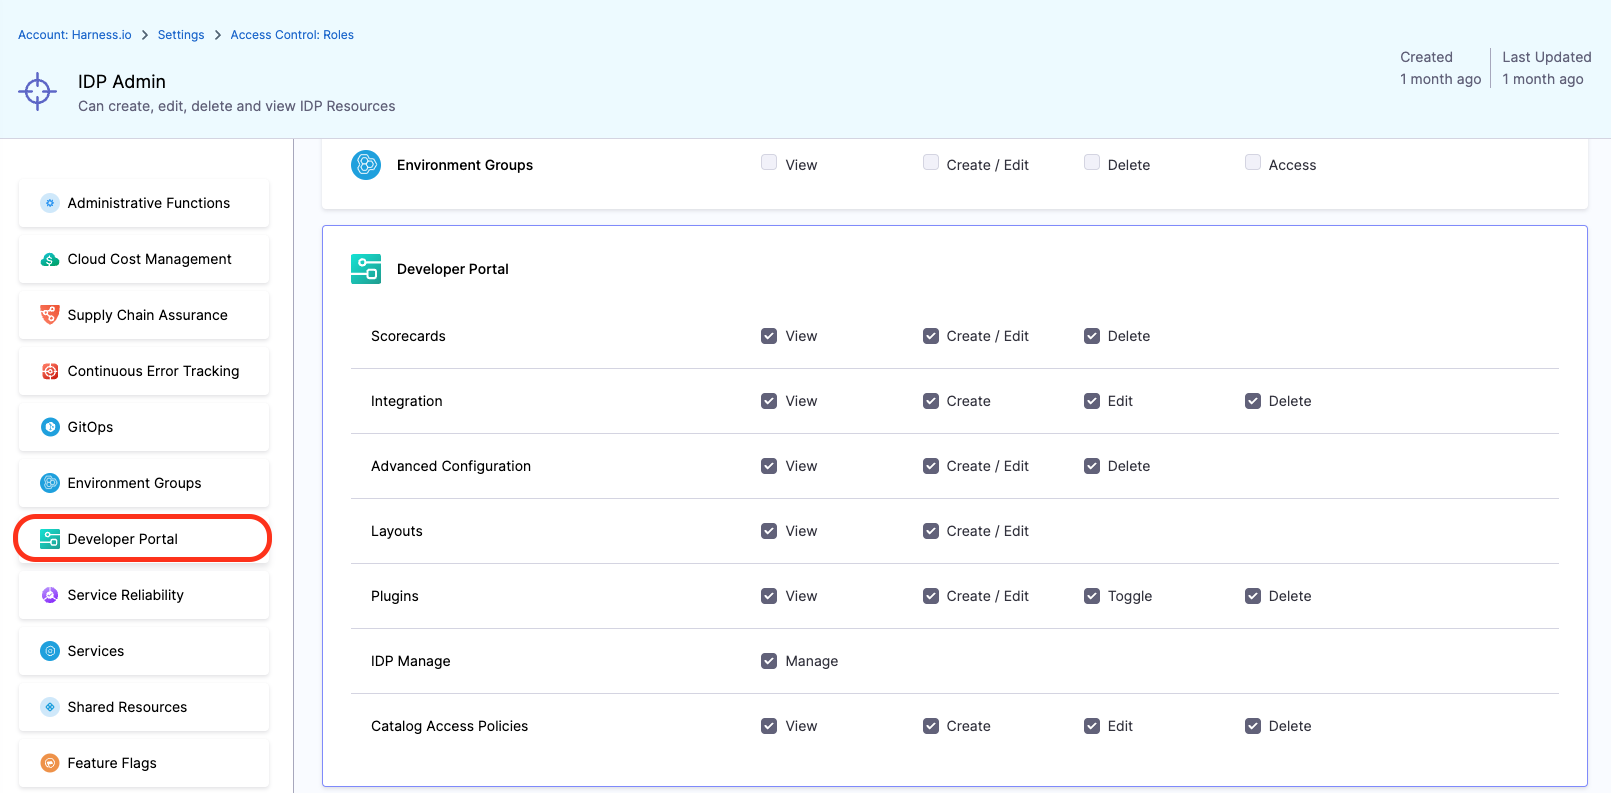The height and width of the screenshot is (793, 1611).
Task: Click the Developer Portal section header icon
Action: point(366,269)
